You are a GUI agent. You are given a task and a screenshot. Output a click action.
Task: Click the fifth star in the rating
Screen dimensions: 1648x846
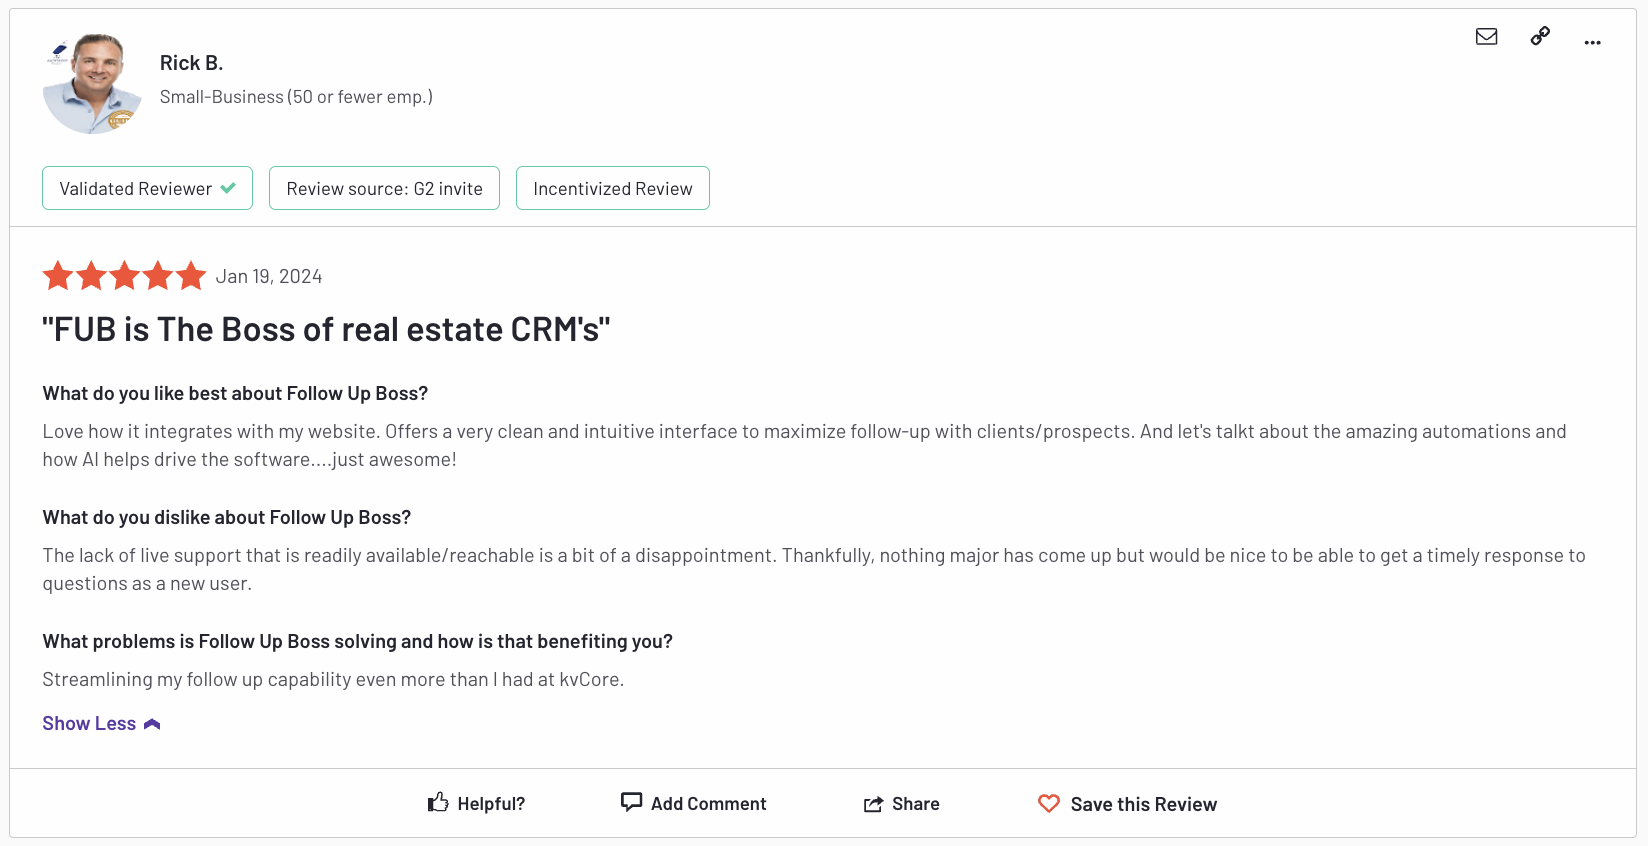(190, 276)
